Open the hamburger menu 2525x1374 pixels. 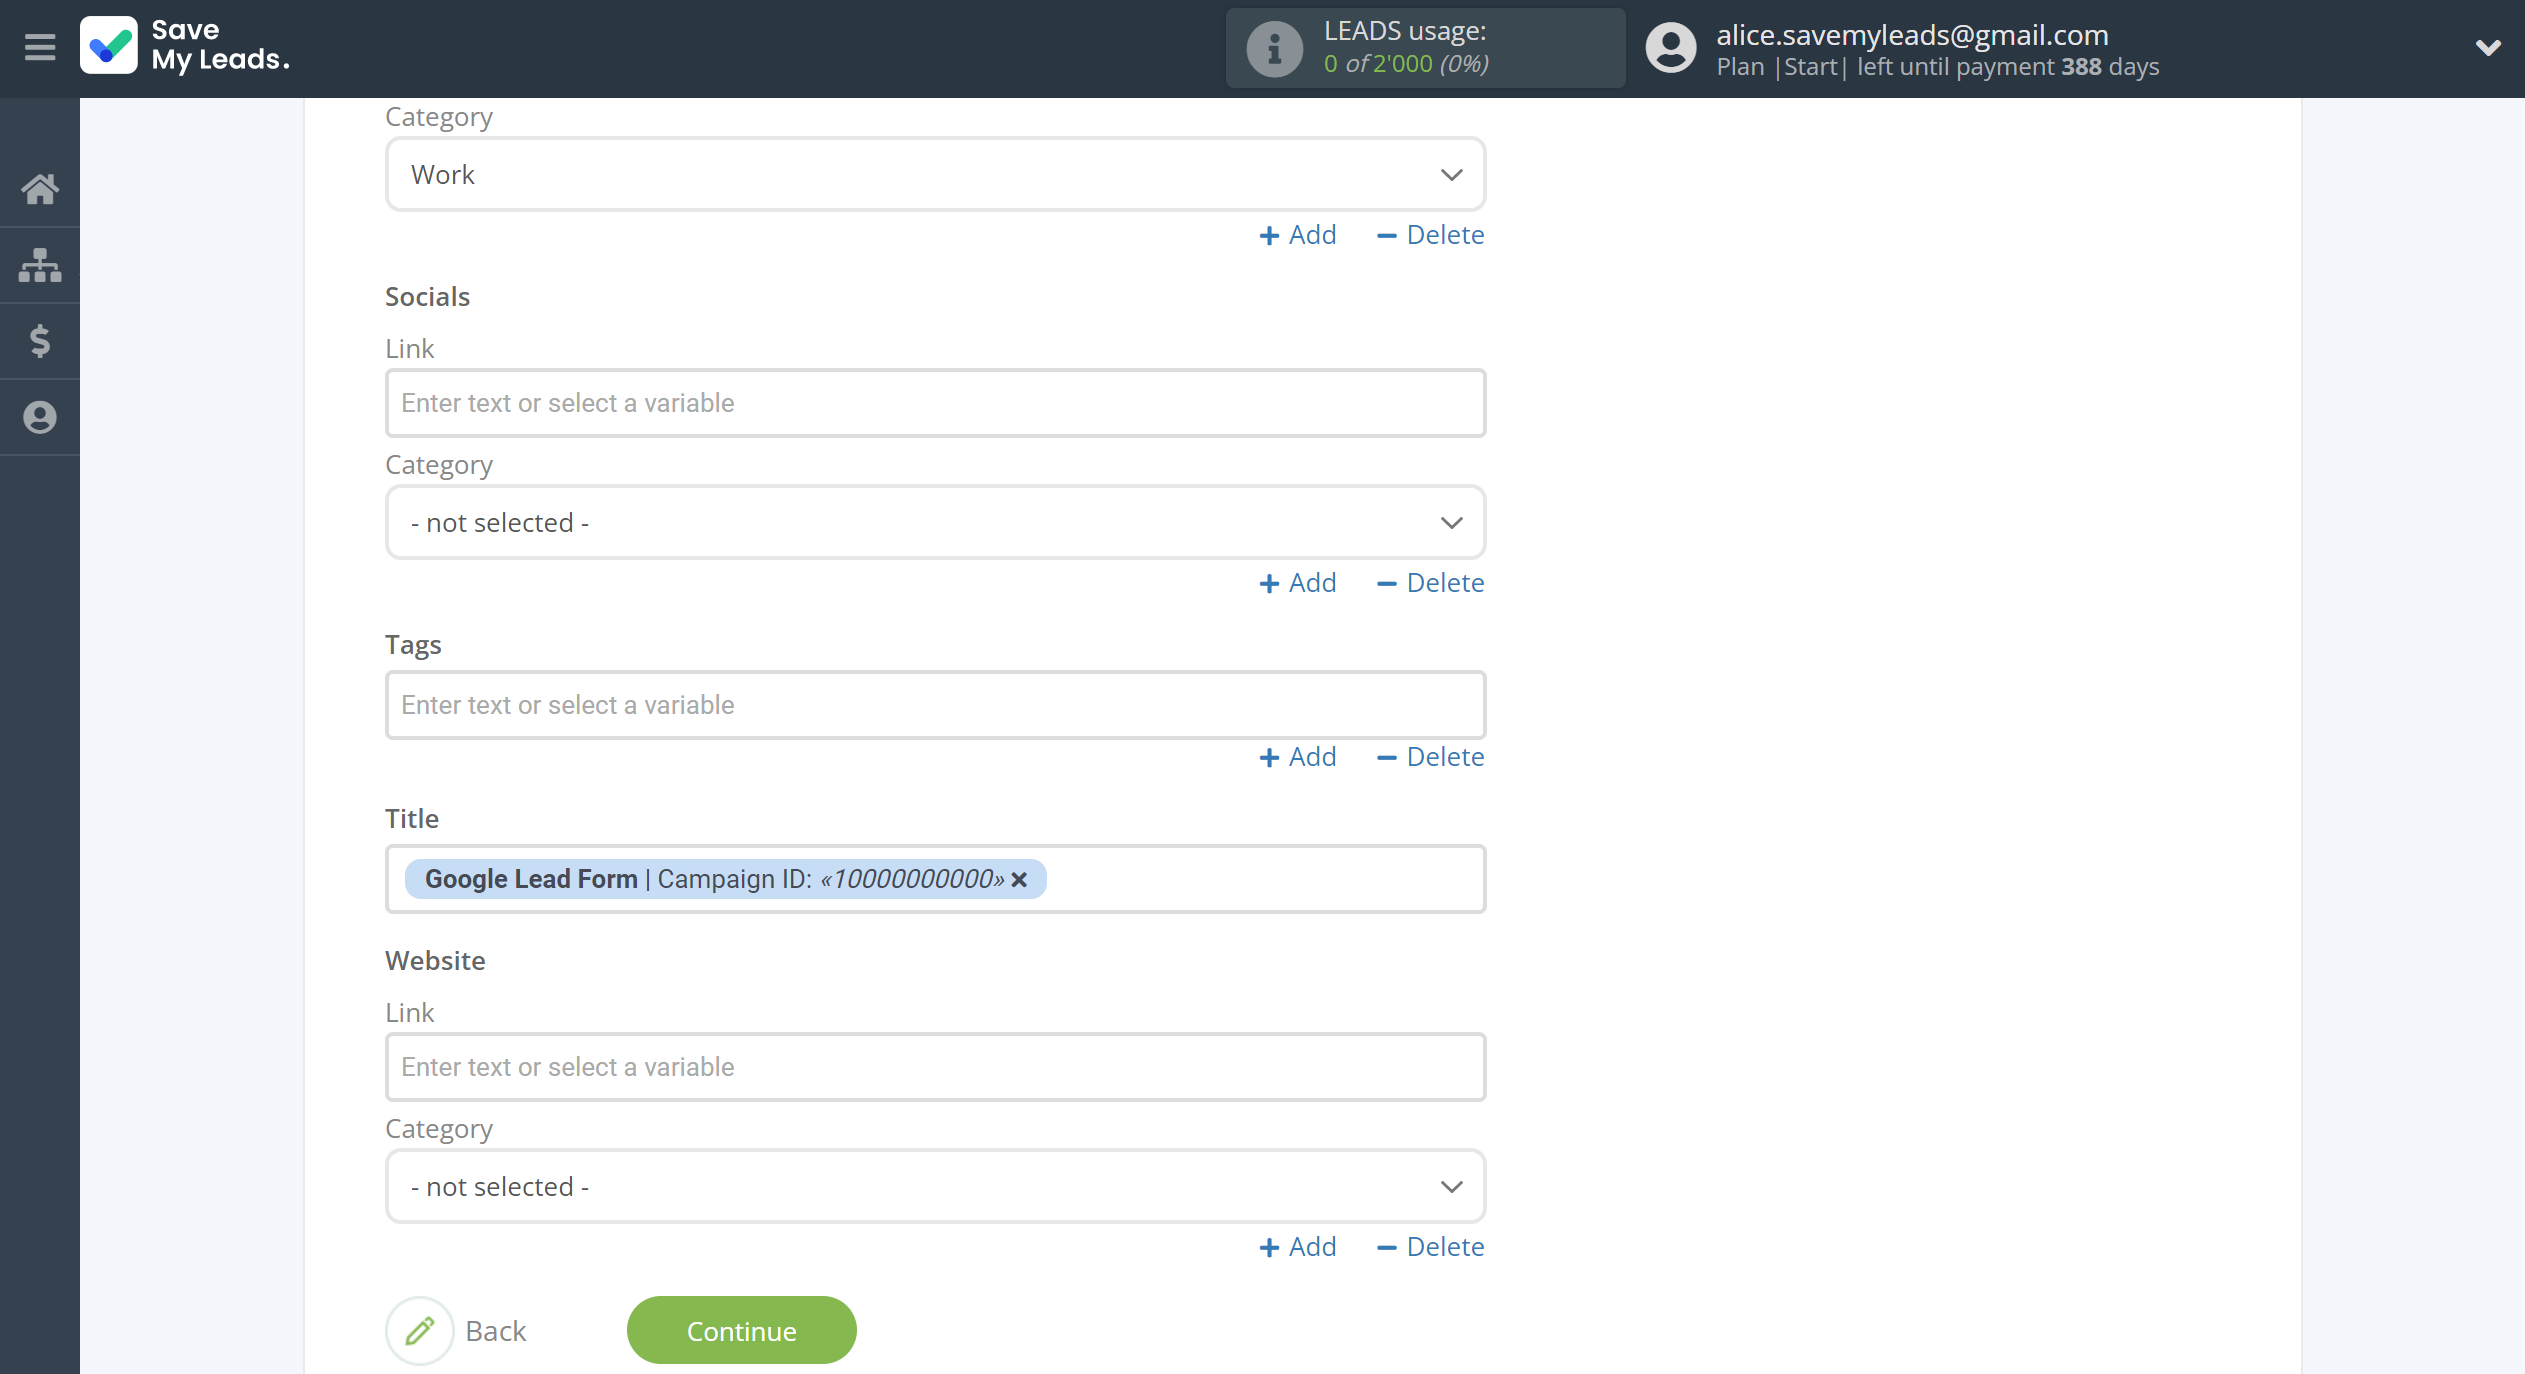coord(40,47)
